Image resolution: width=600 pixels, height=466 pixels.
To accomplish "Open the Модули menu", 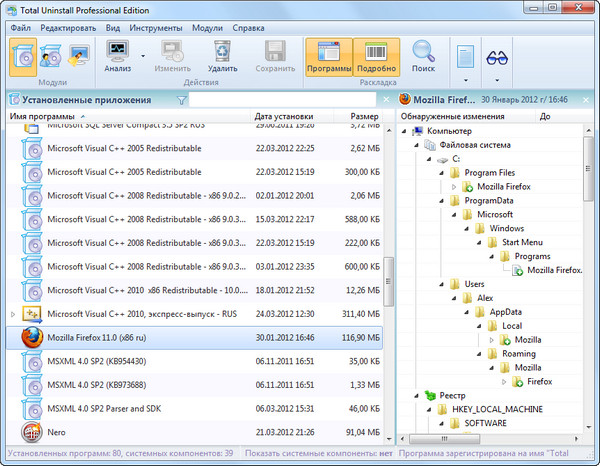I will click(x=207, y=27).
